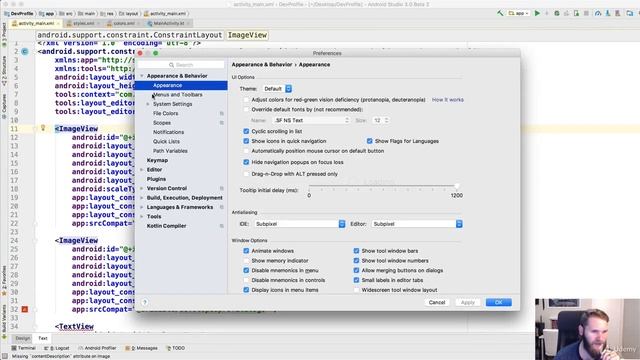Click the class gutter icon at line 2
Screen dimensions: 640x360
(x=25, y=51)
